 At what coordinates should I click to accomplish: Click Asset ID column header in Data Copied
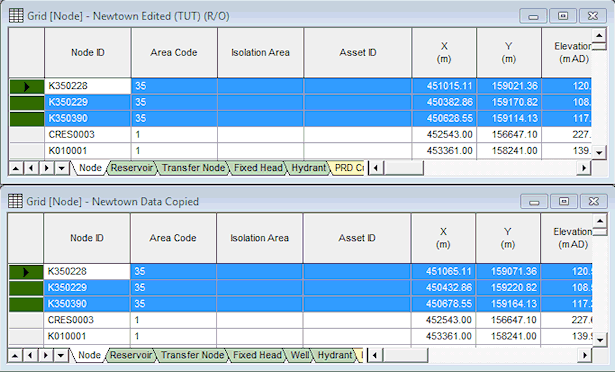point(357,238)
